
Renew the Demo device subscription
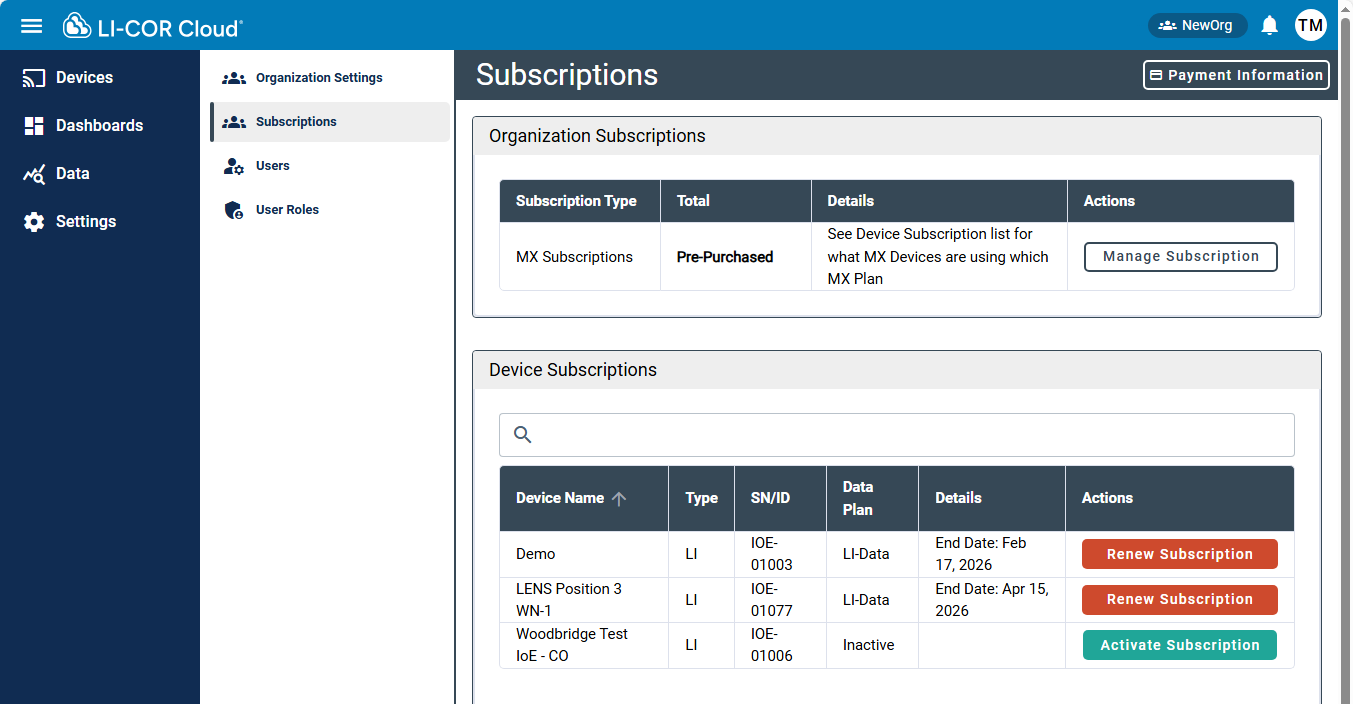pos(1179,554)
